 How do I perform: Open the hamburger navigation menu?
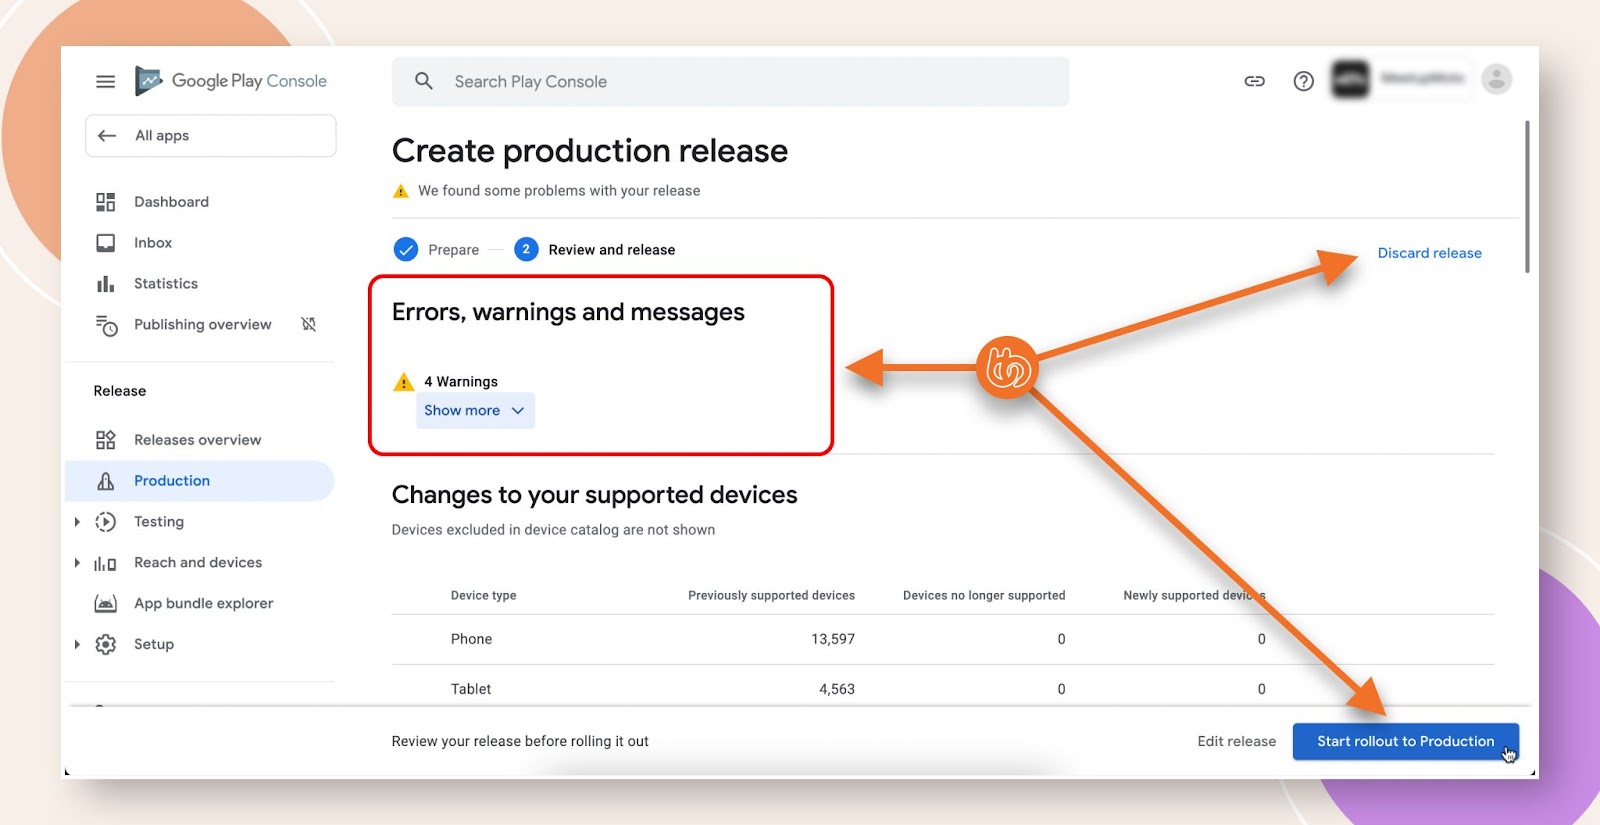tap(105, 82)
